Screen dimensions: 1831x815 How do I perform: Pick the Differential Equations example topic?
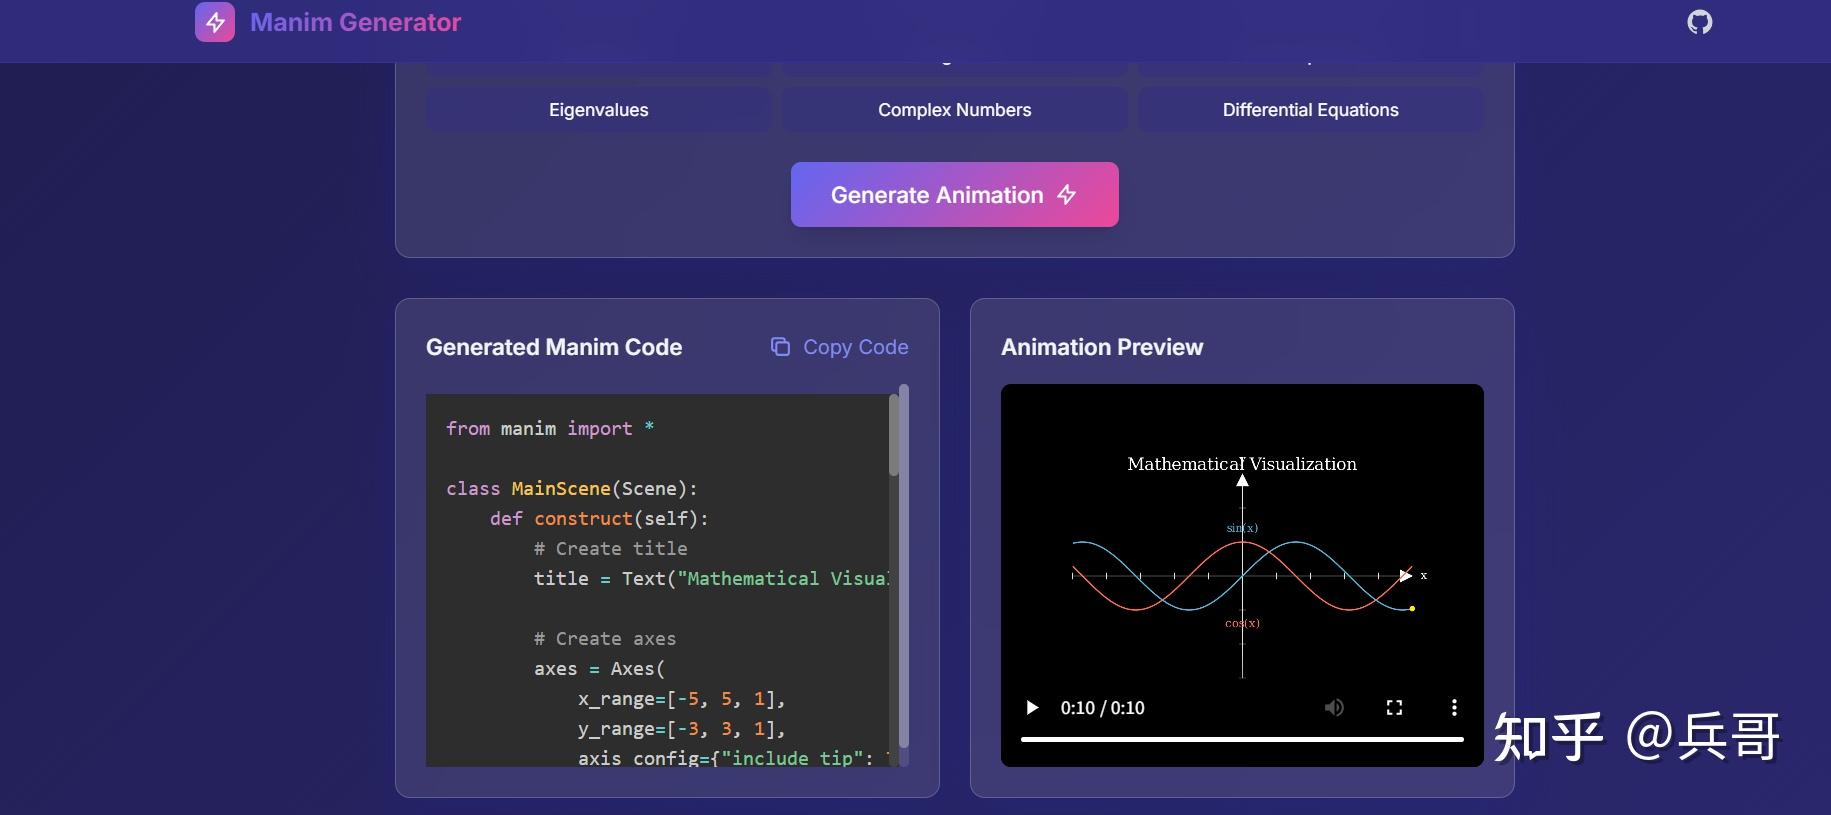1311,110
